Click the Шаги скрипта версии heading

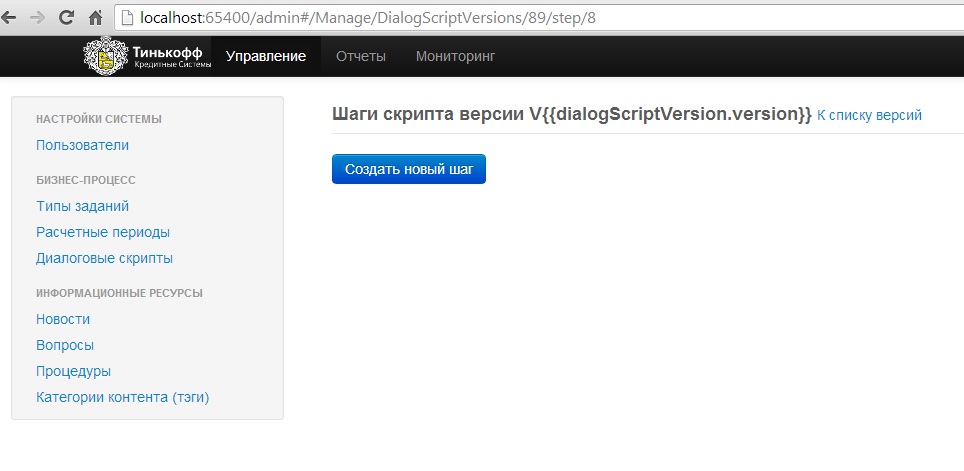point(572,114)
